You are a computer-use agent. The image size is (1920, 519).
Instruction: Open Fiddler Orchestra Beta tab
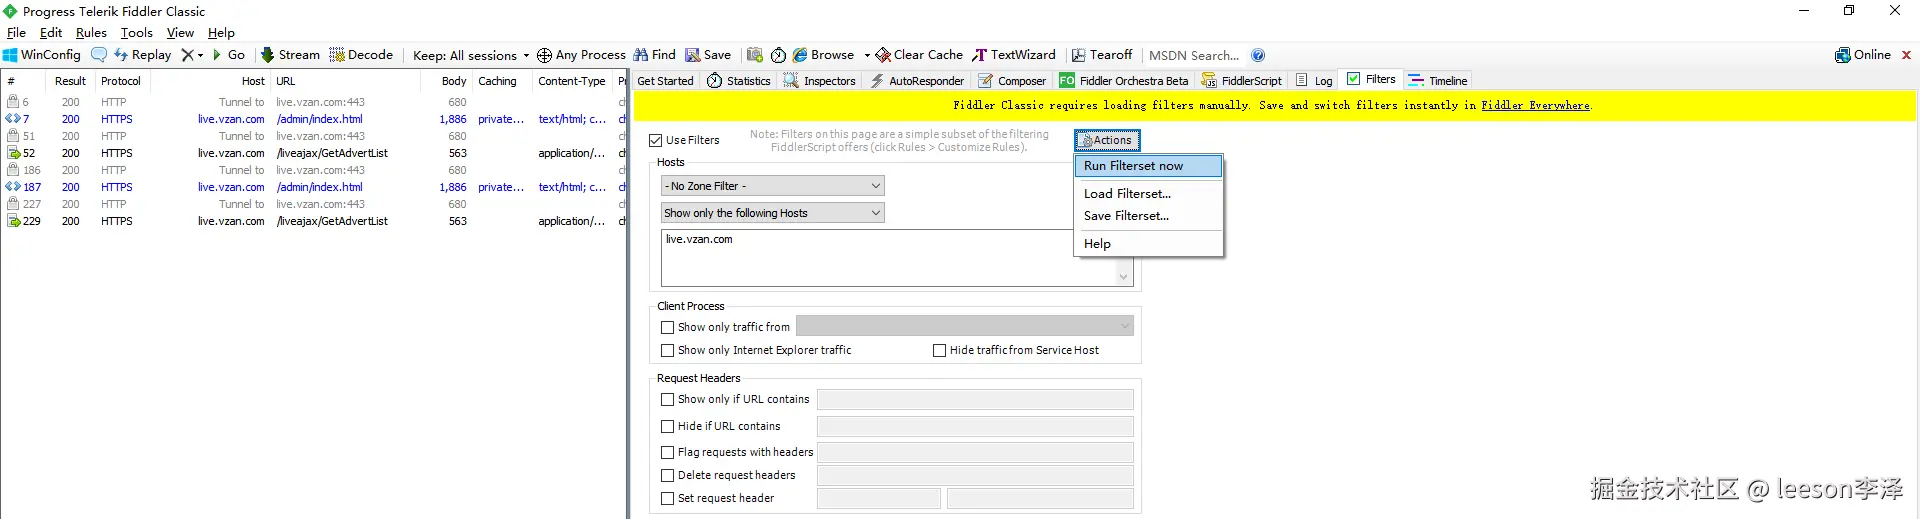pyautogui.click(x=1124, y=81)
